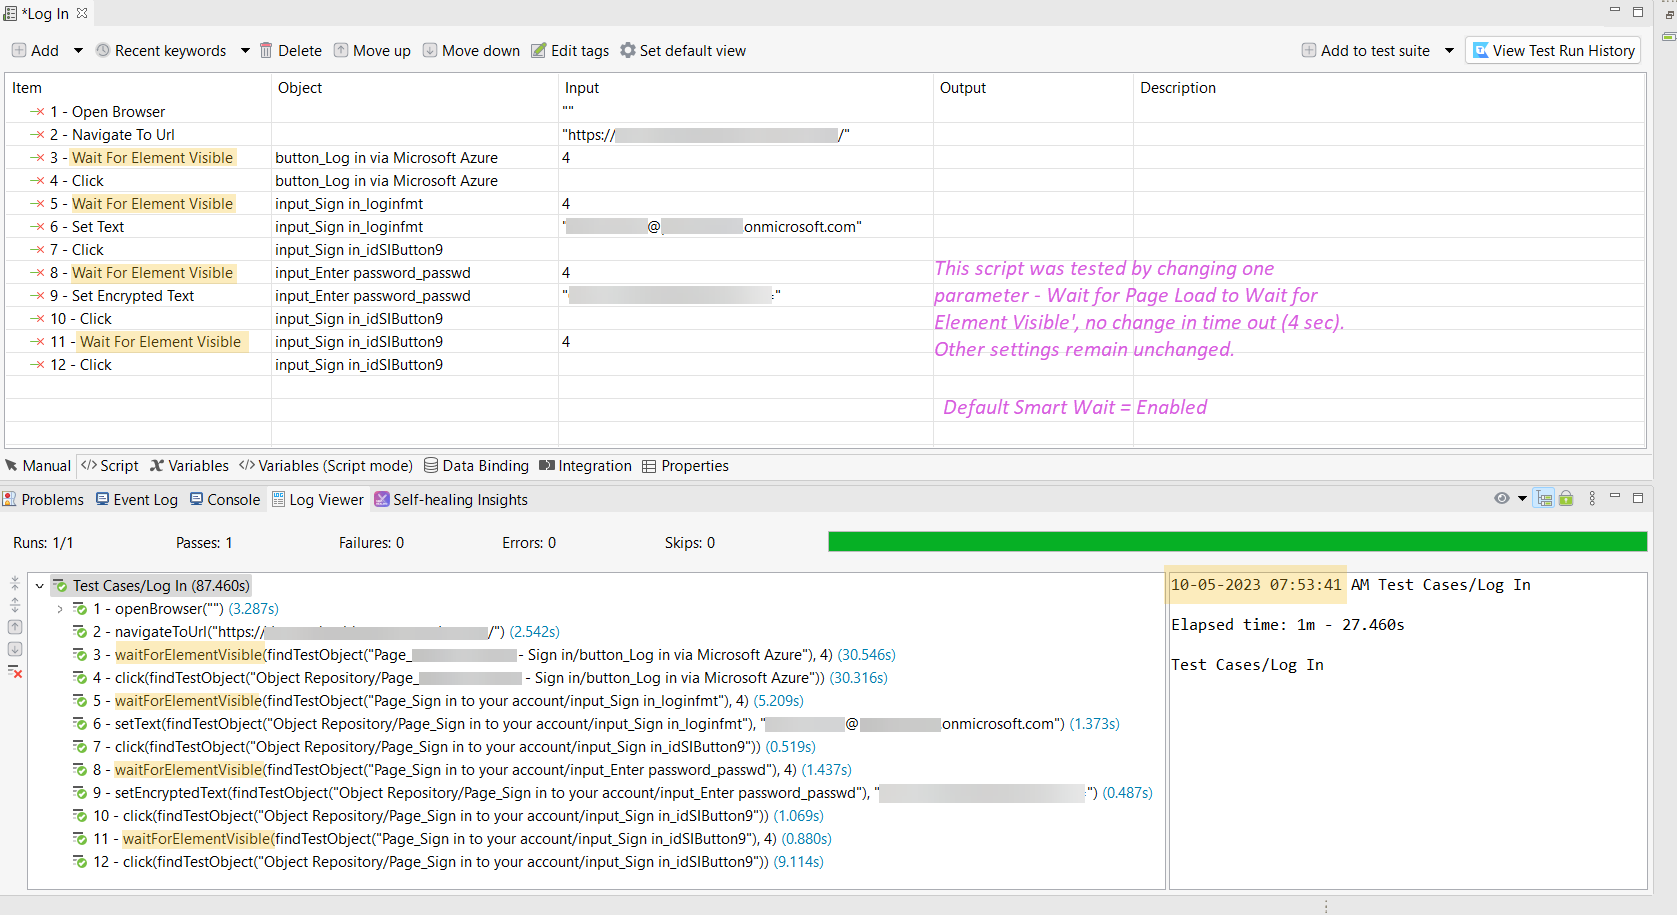Click the Object column header
The width and height of the screenshot is (1677, 915).
(x=415, y=88)
